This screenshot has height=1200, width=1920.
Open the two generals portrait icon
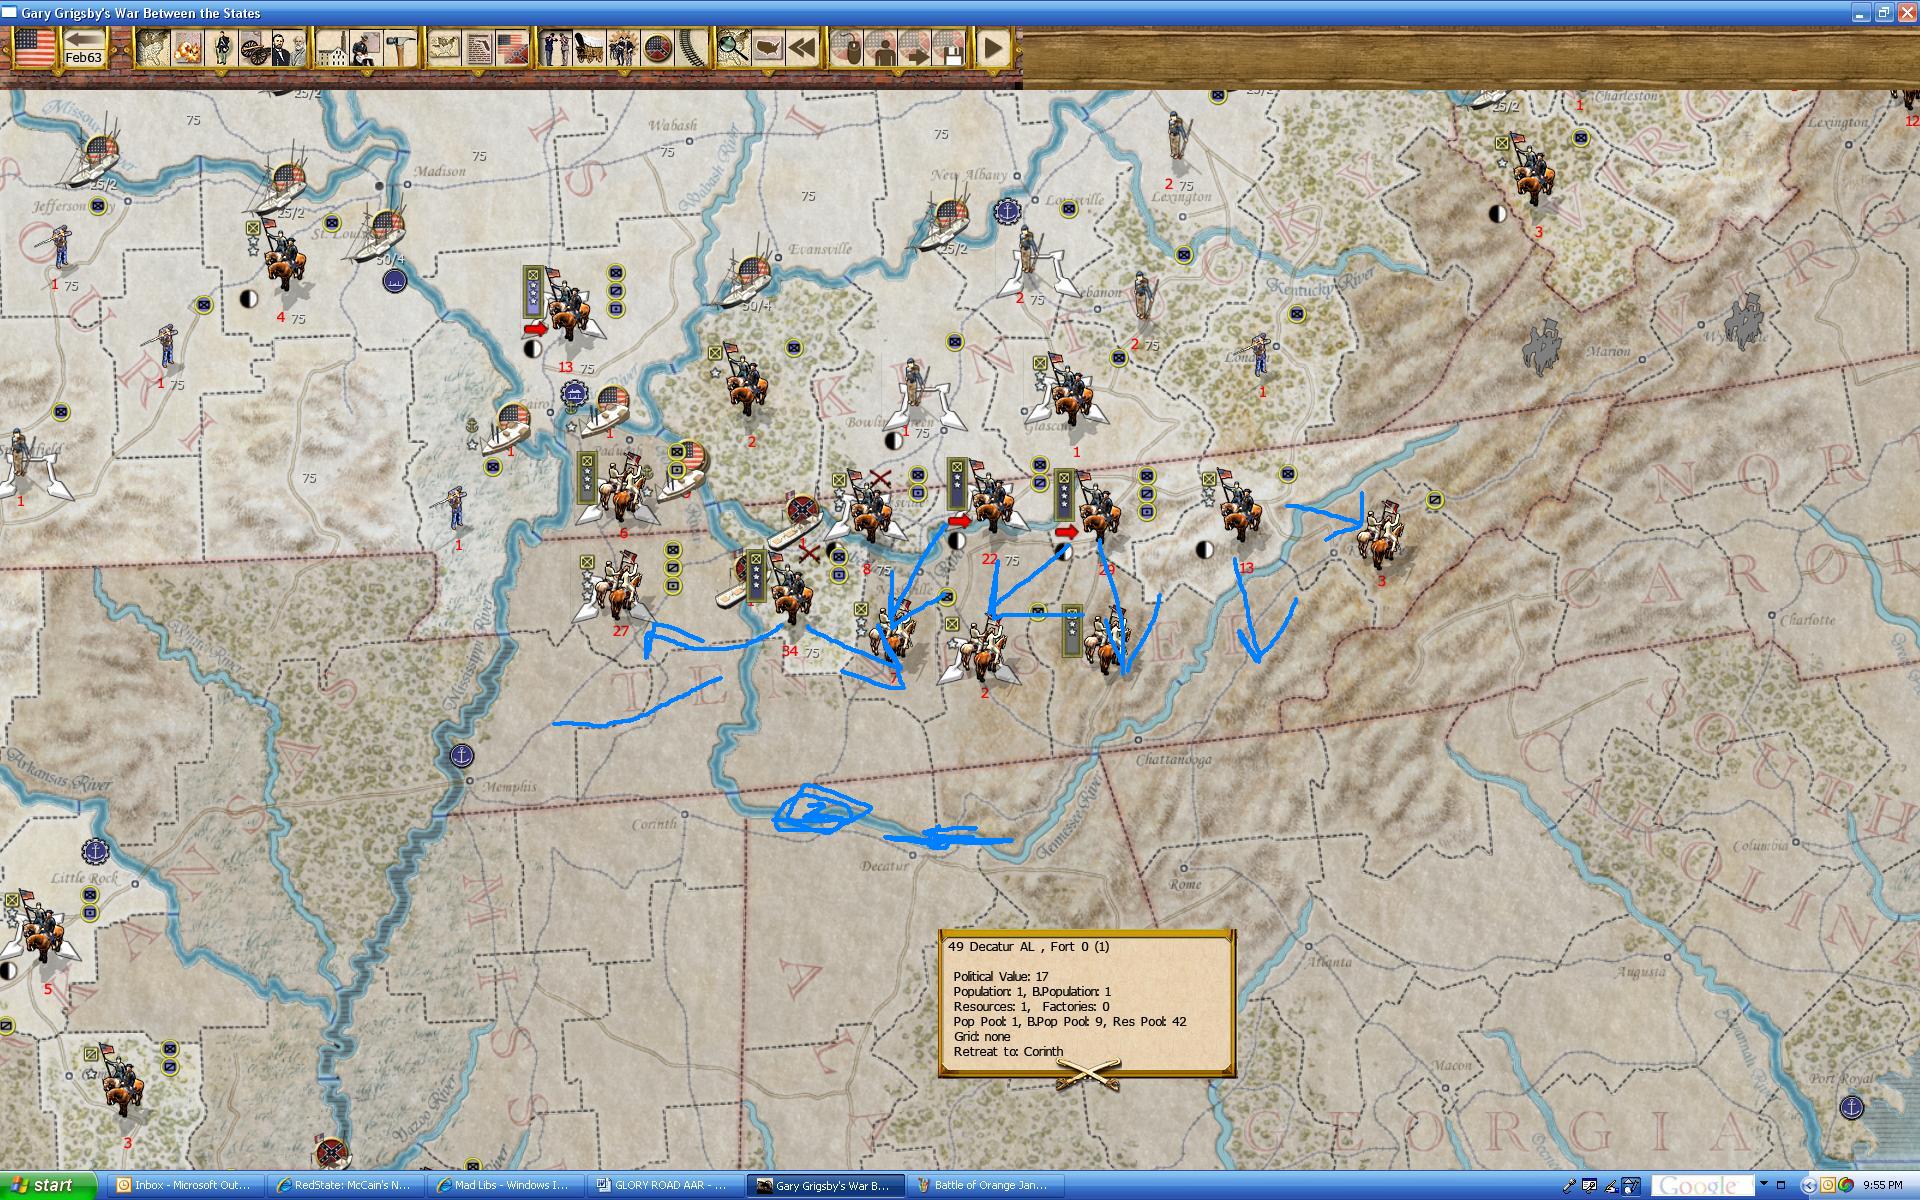click(x=289, y=47)
